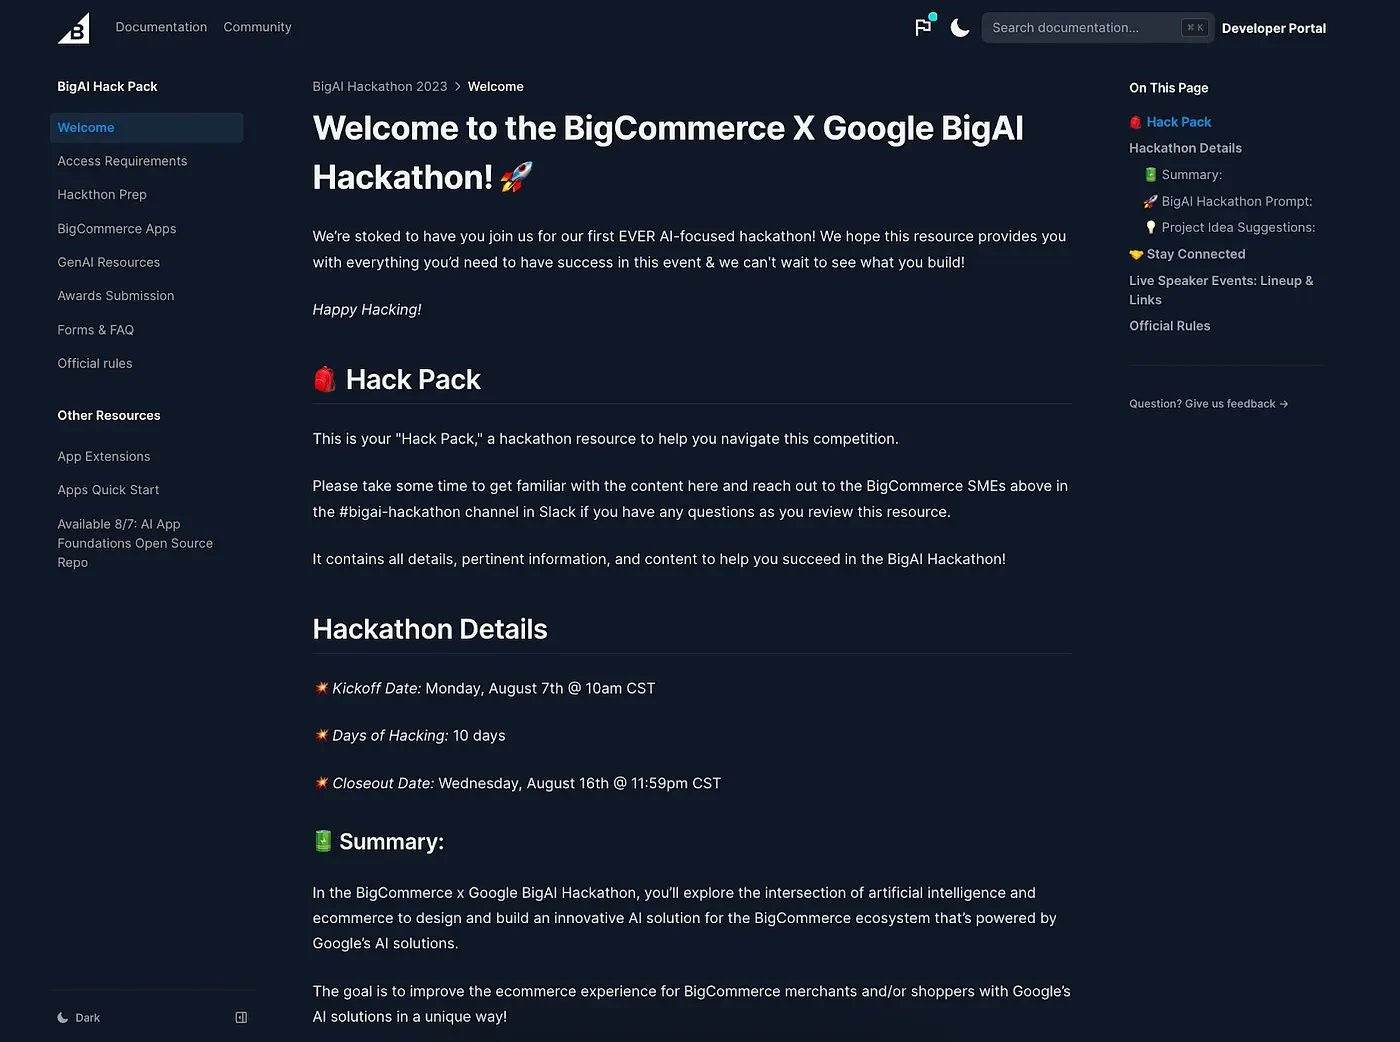1400x1042 pixels.
Task: Open the Developer Portal link
Action: [1274, 28]
